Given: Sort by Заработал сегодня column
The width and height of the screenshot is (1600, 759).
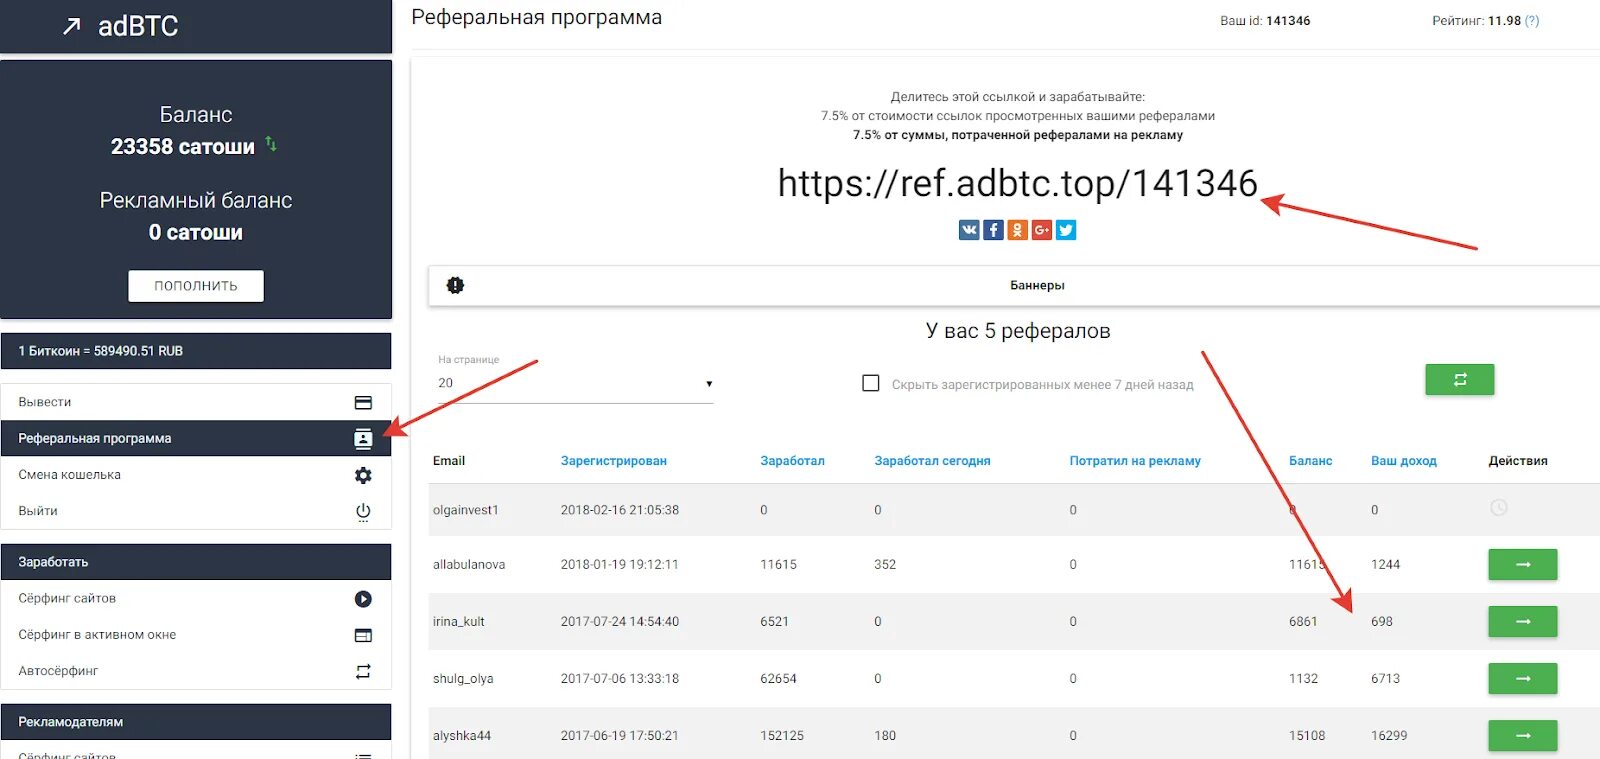Looking at the screenshot, I should tap(932, 461).
